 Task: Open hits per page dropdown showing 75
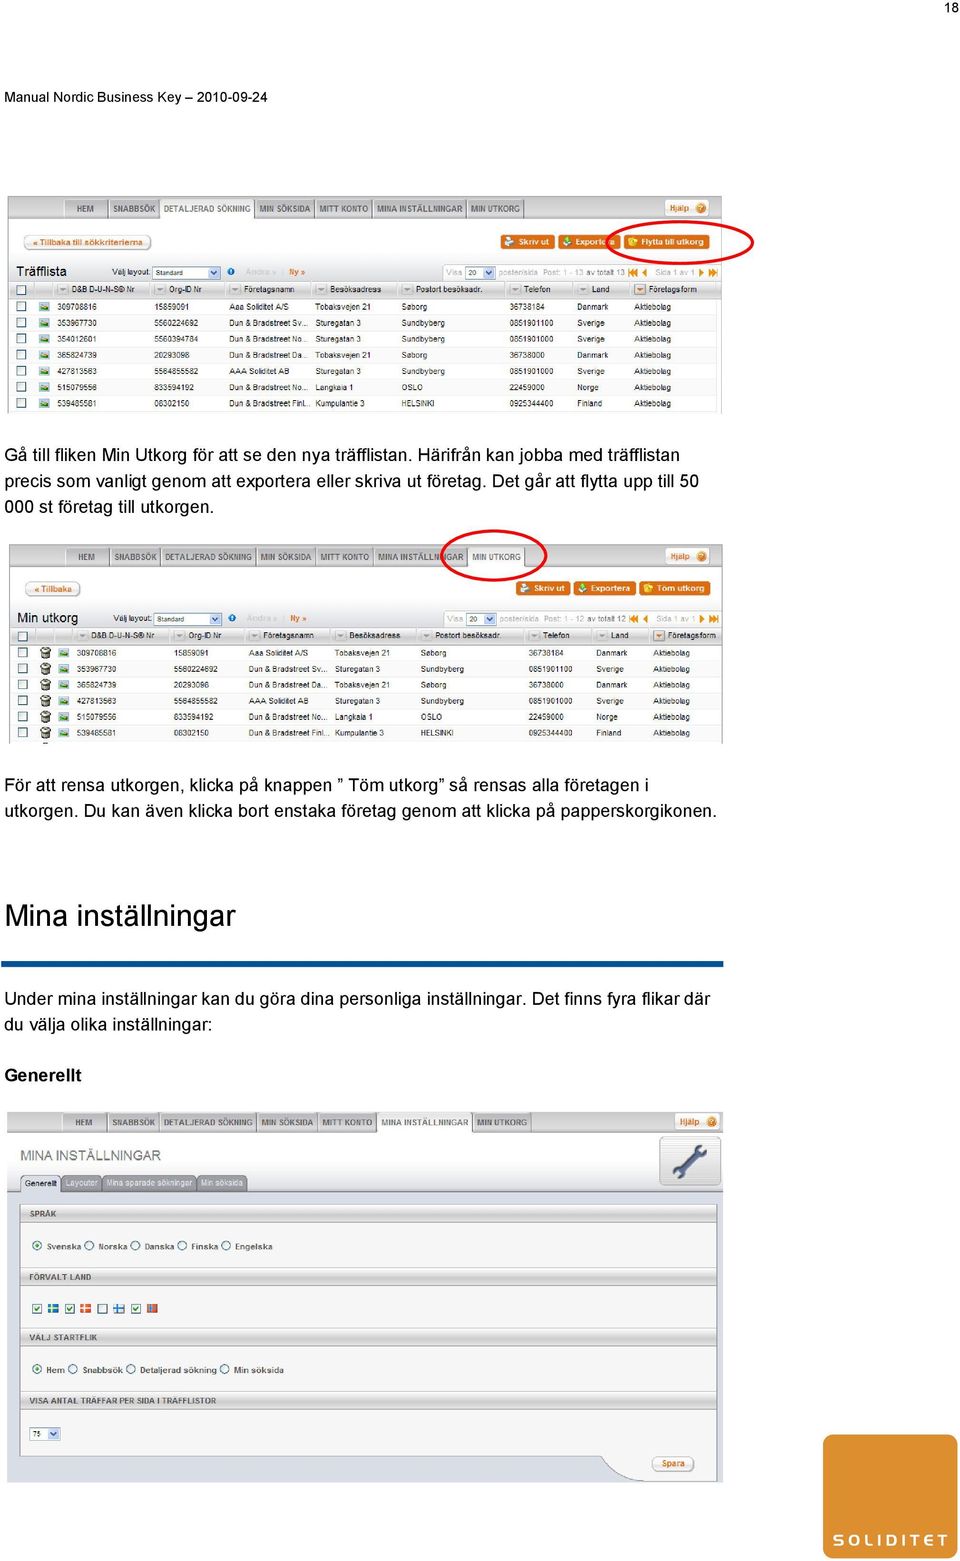[x=45, y=1433]
